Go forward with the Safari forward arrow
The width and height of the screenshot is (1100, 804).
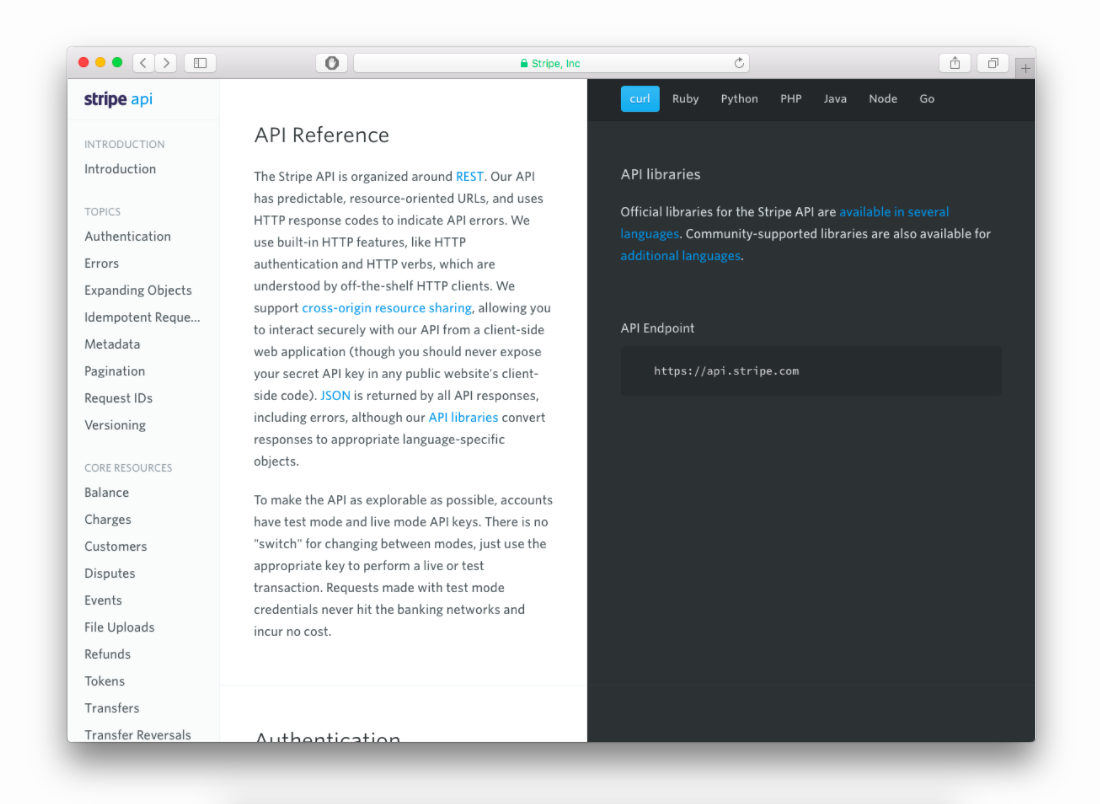click(166, 62)
